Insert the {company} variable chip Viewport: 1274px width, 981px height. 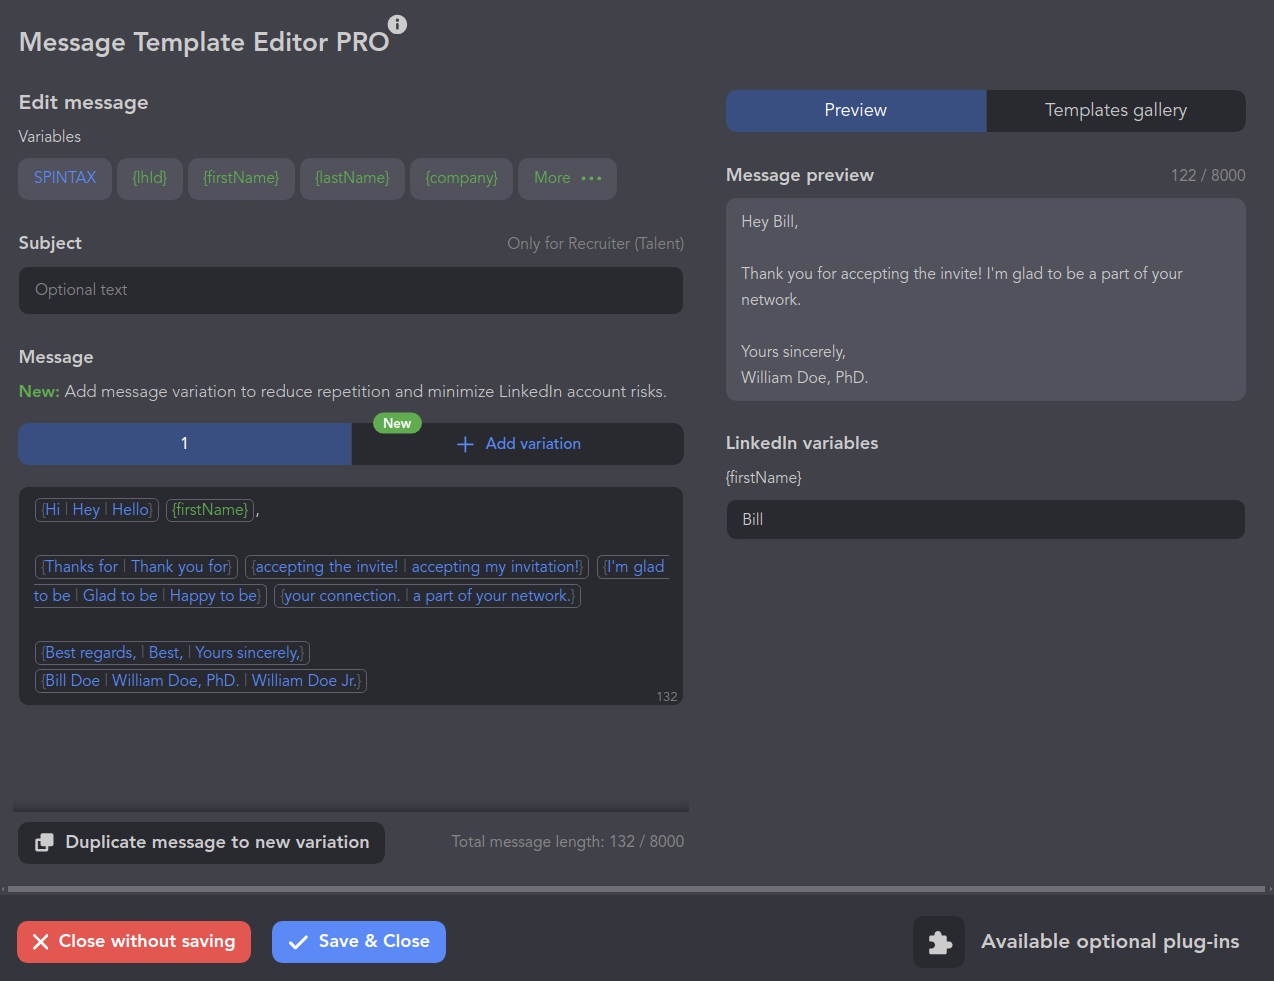(x=461, y=178)
